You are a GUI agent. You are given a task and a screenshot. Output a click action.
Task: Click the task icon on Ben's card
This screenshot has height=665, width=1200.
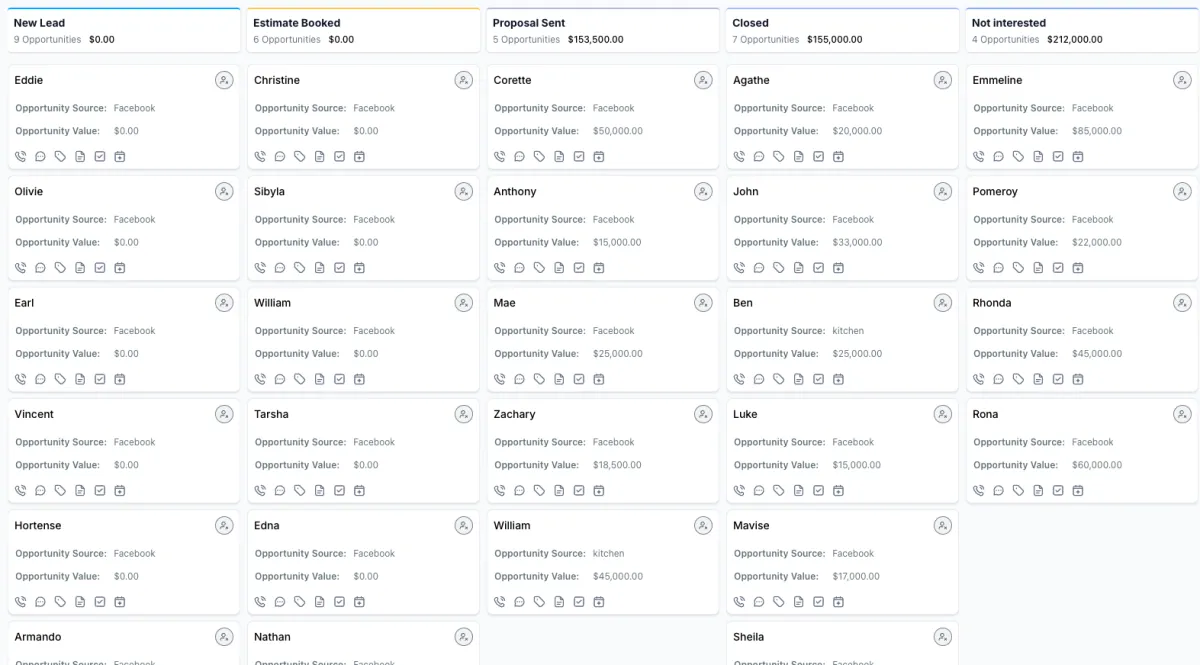click(x=818, y=379)
